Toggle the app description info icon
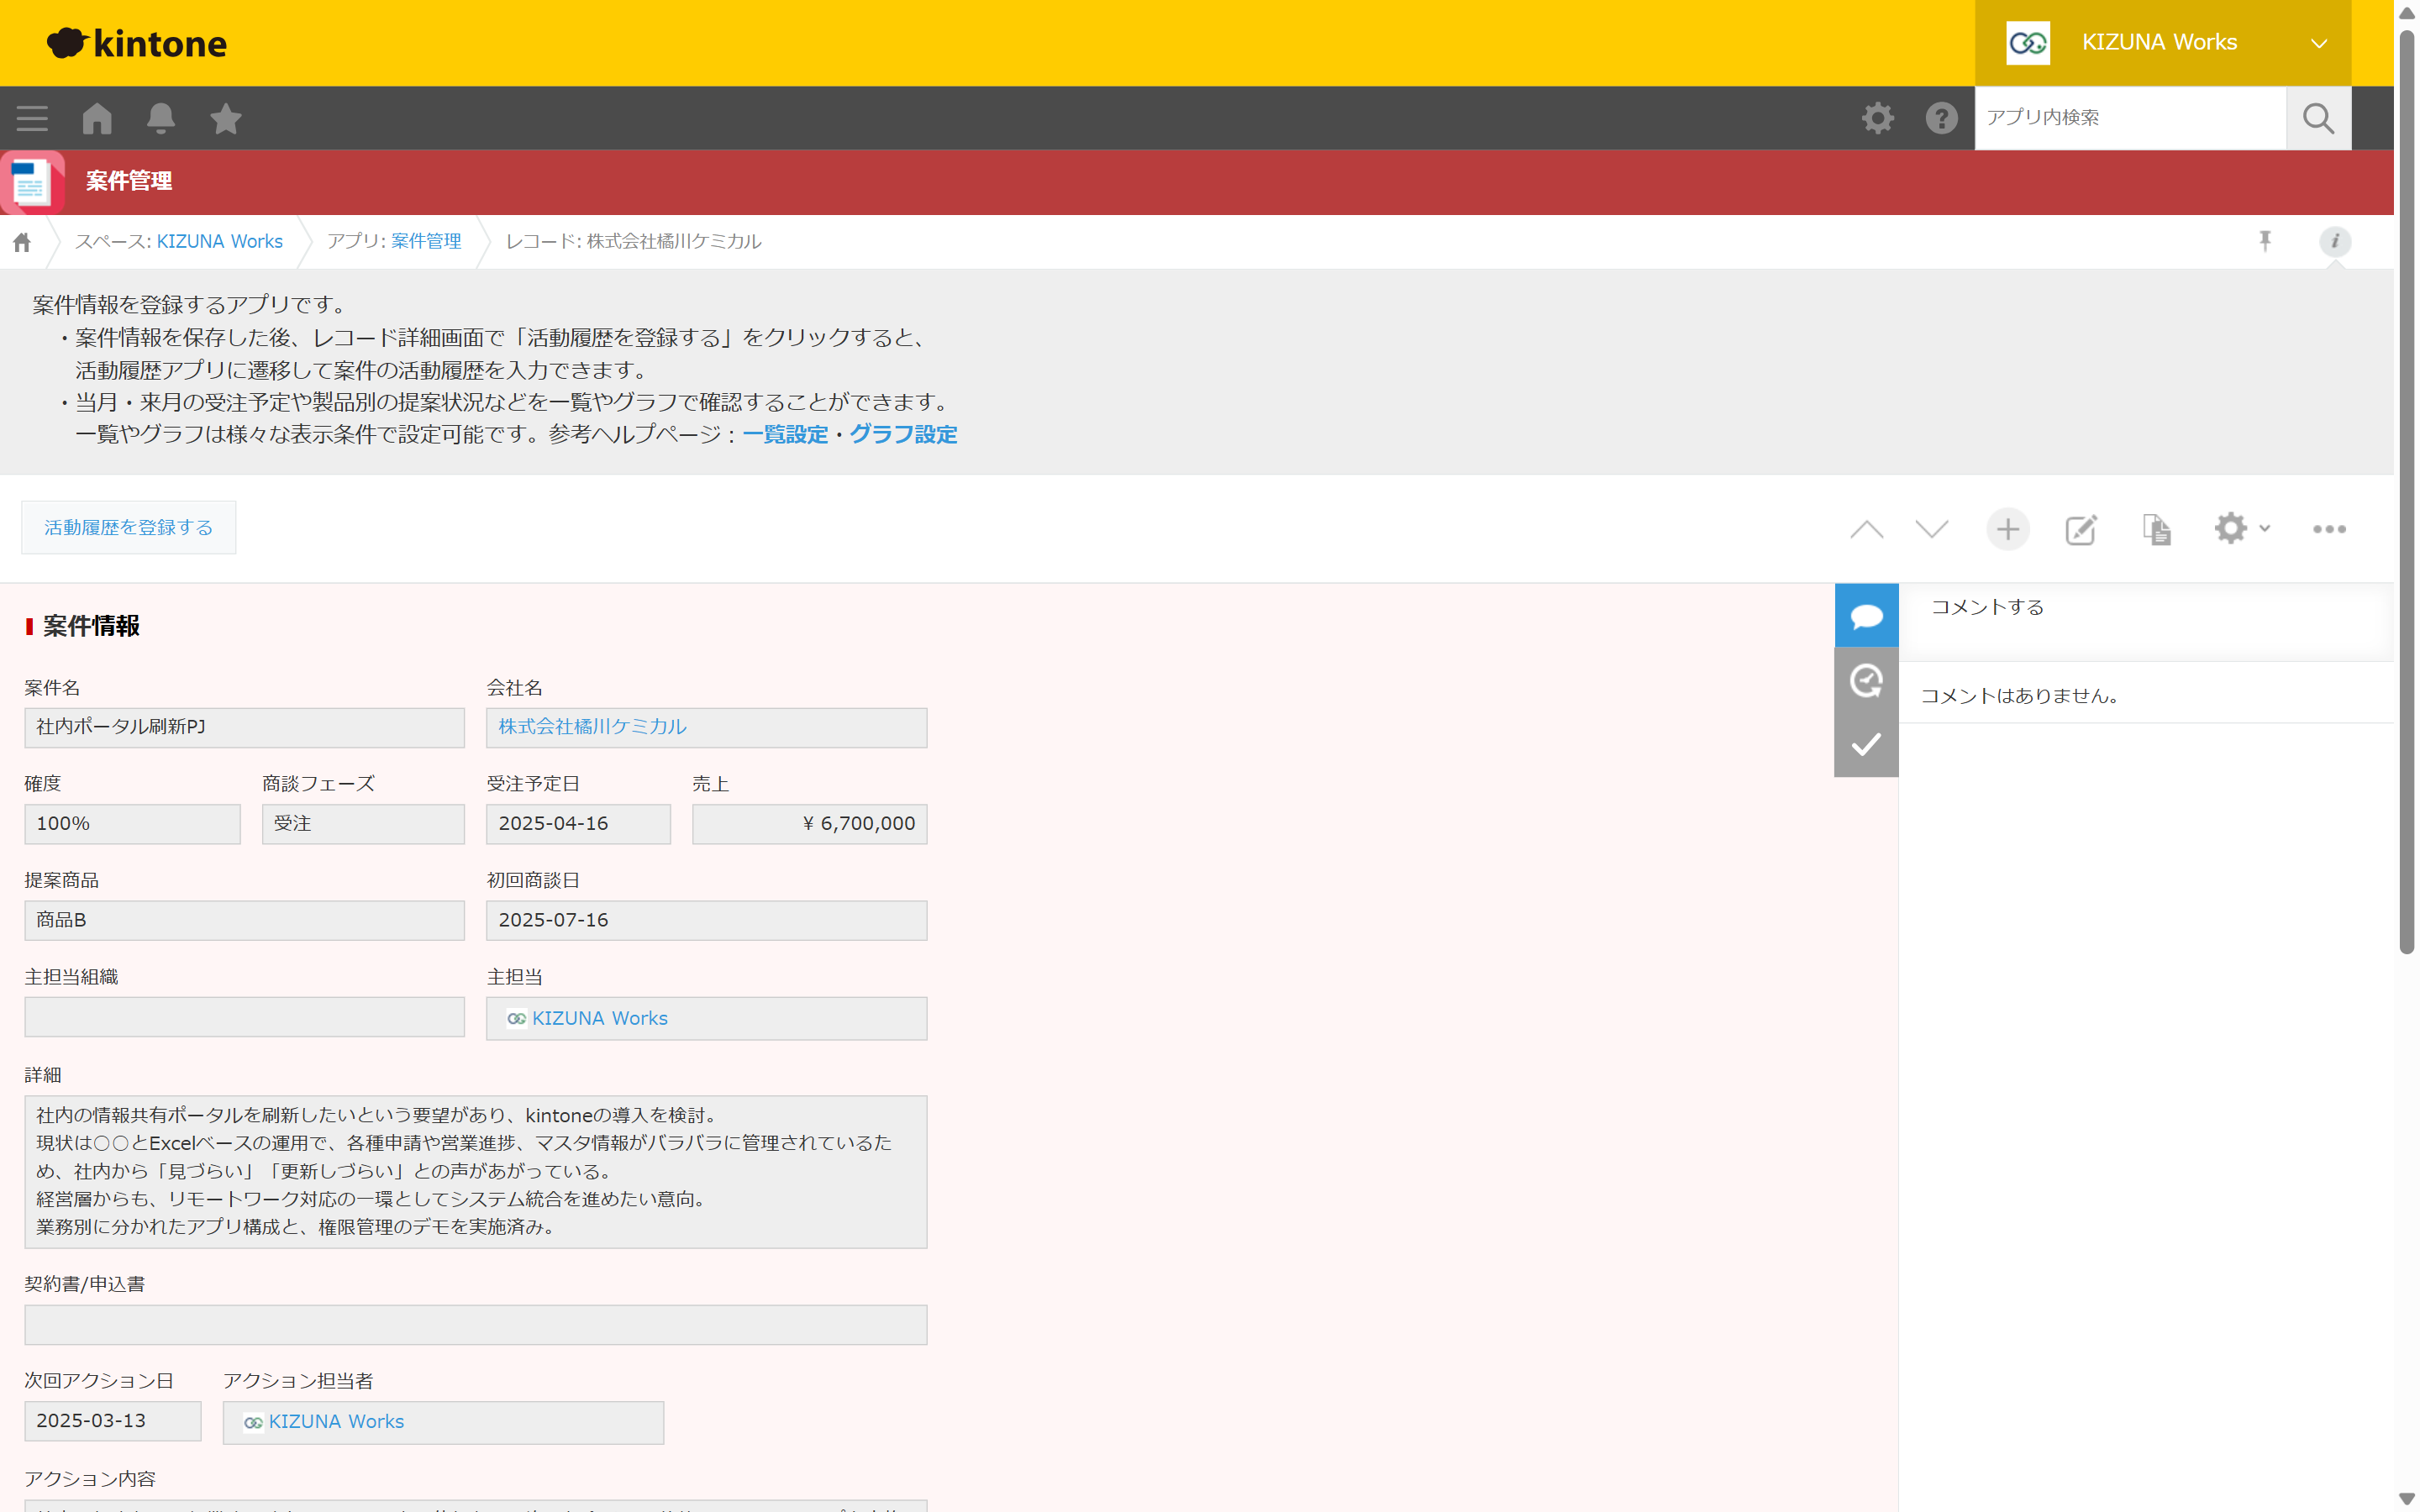Viewport: 2420px width, 1512px height. tap(2335, 241)
